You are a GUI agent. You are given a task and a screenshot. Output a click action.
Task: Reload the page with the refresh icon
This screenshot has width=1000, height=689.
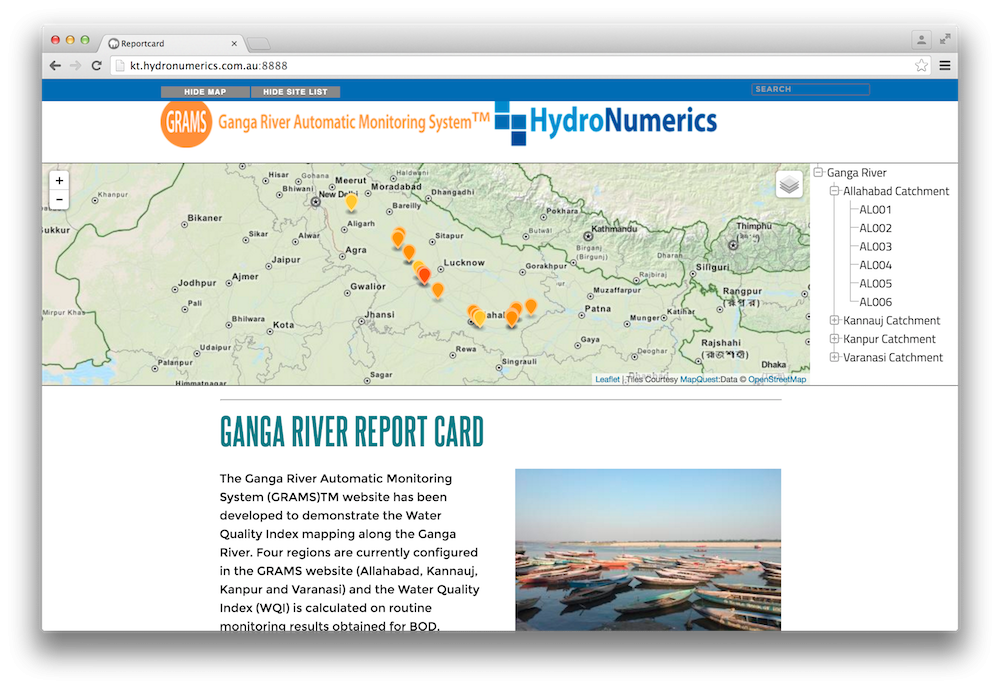click(96, 66)
